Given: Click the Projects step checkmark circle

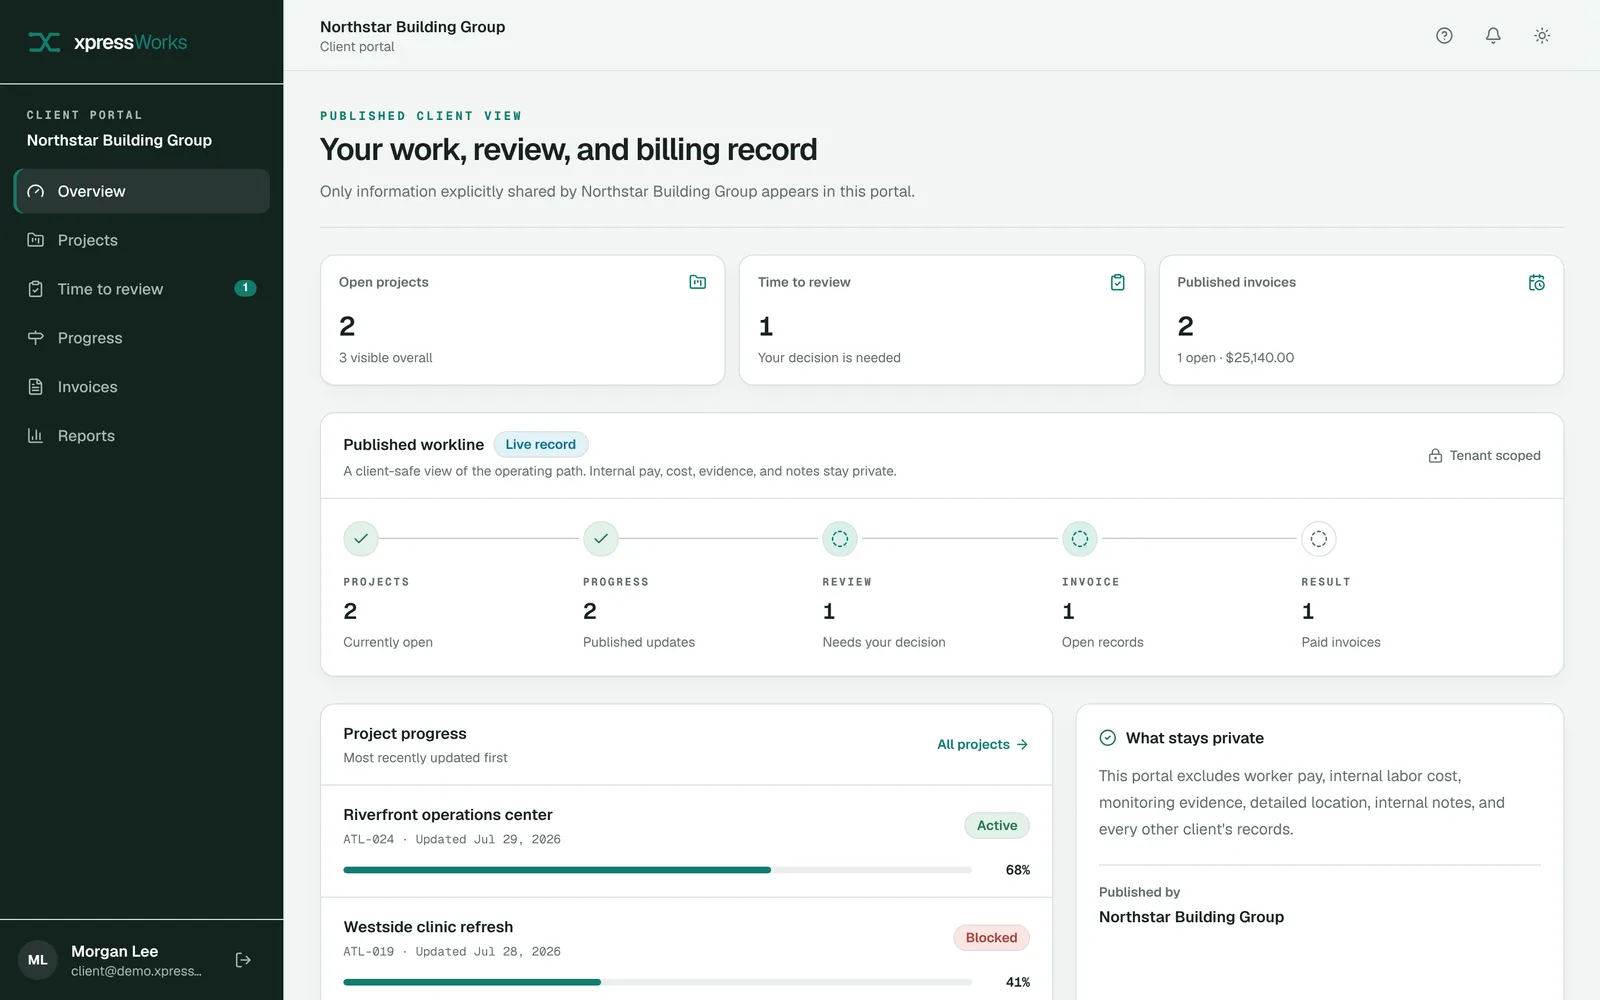Looking at the screenshot, I should [x=361, y=538].
